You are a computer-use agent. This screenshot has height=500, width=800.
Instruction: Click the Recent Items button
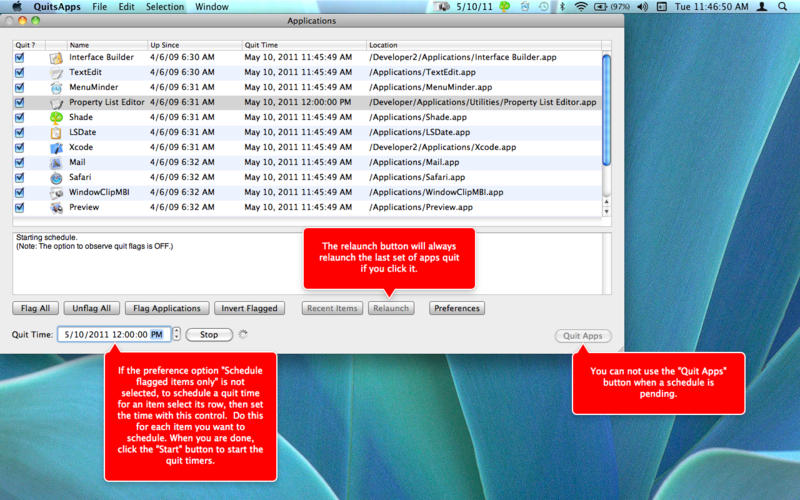332,308
